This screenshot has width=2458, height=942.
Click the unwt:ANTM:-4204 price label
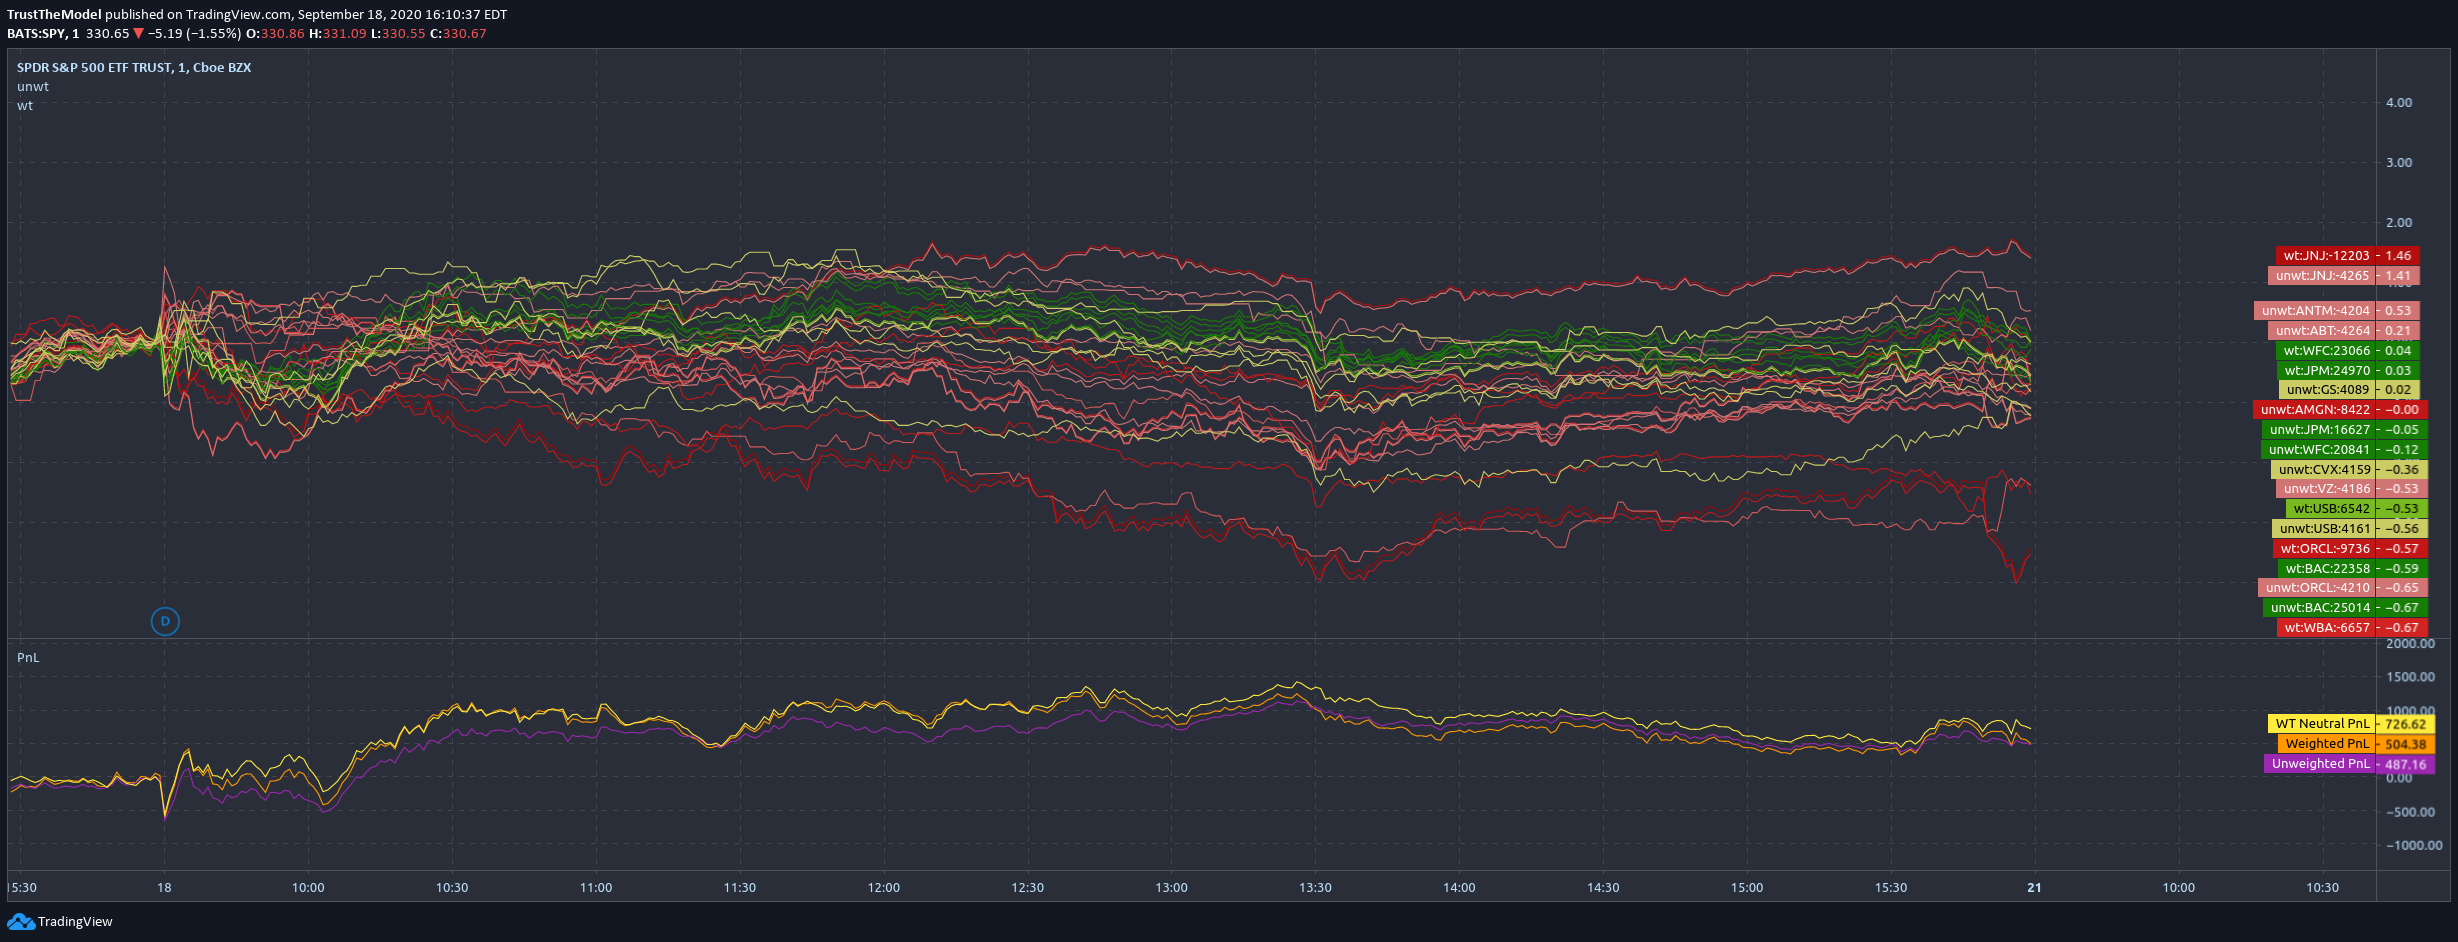2336,310
